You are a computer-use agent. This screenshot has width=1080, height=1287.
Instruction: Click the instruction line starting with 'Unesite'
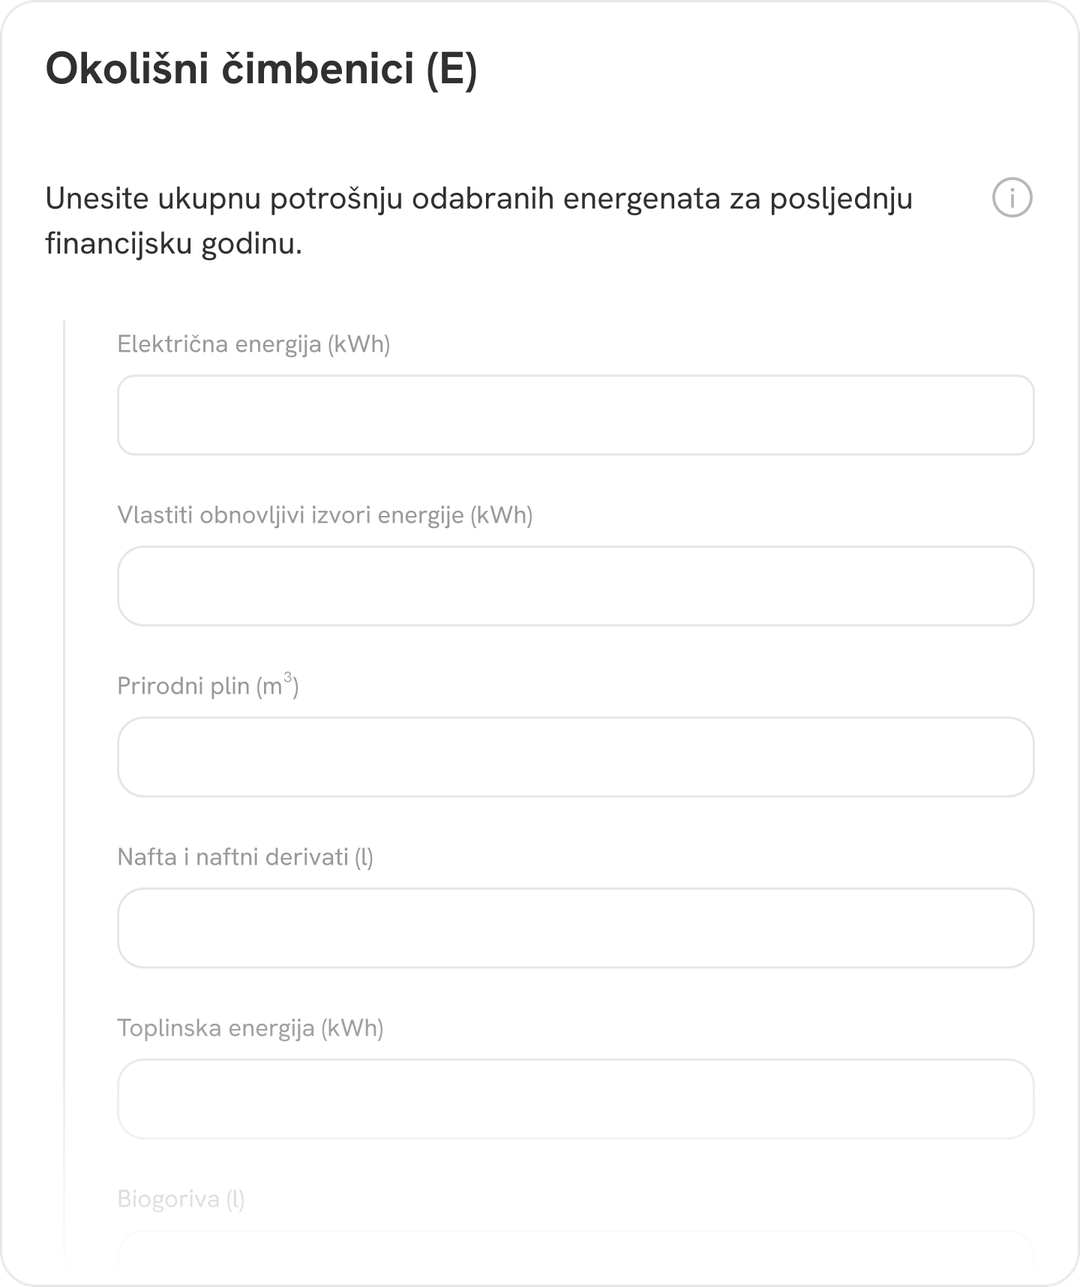pos(478,199)
